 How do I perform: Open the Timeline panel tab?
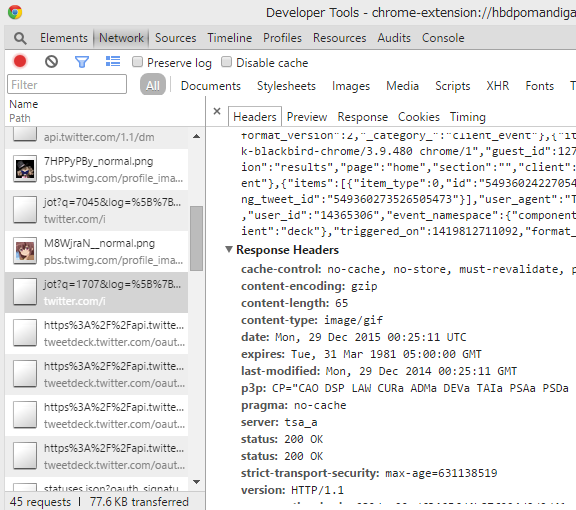230,38
